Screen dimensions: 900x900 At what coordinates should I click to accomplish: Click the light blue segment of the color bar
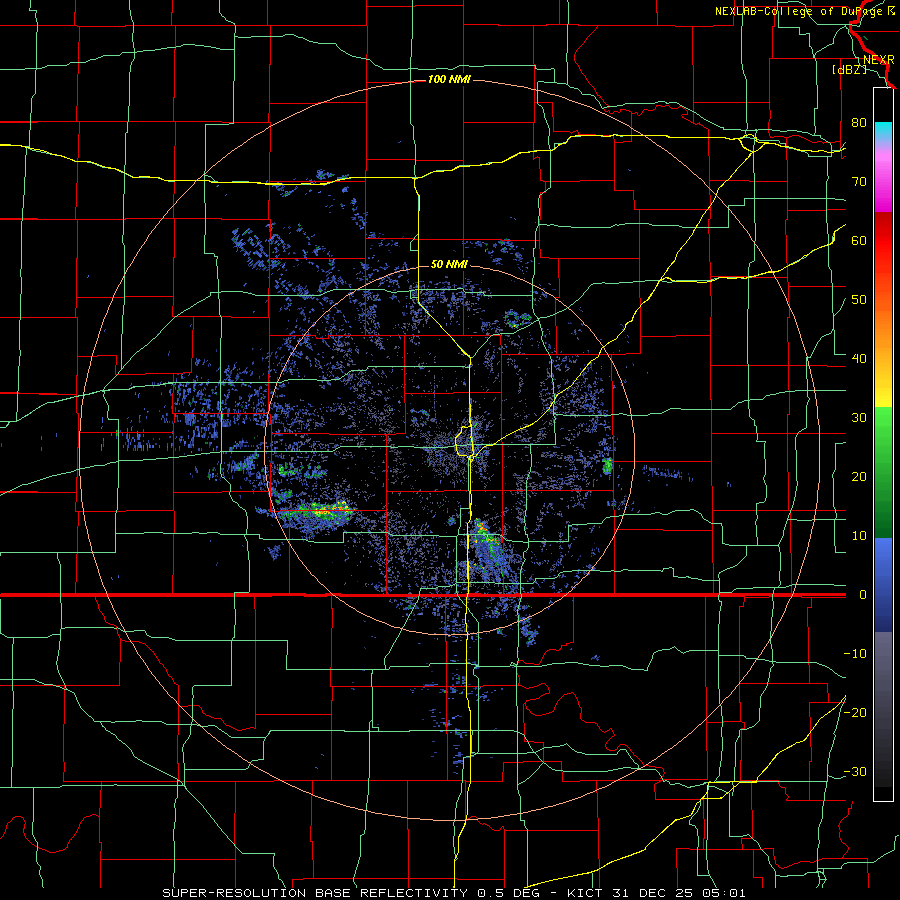883,554
